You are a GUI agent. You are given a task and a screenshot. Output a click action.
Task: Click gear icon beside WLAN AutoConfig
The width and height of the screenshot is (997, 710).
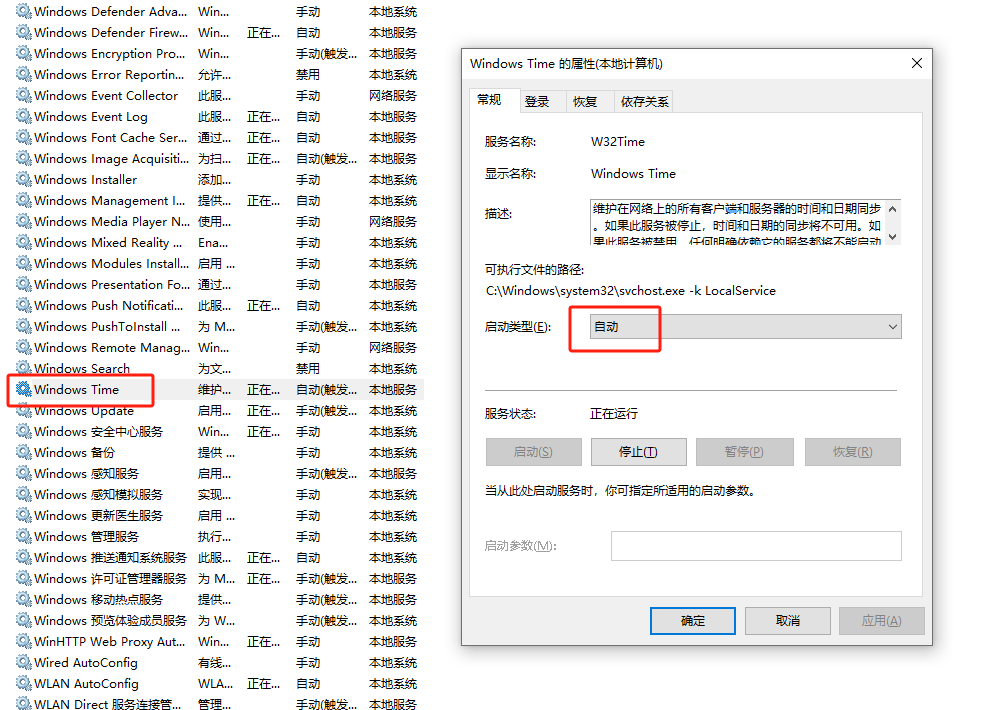[x=24, y=683]
